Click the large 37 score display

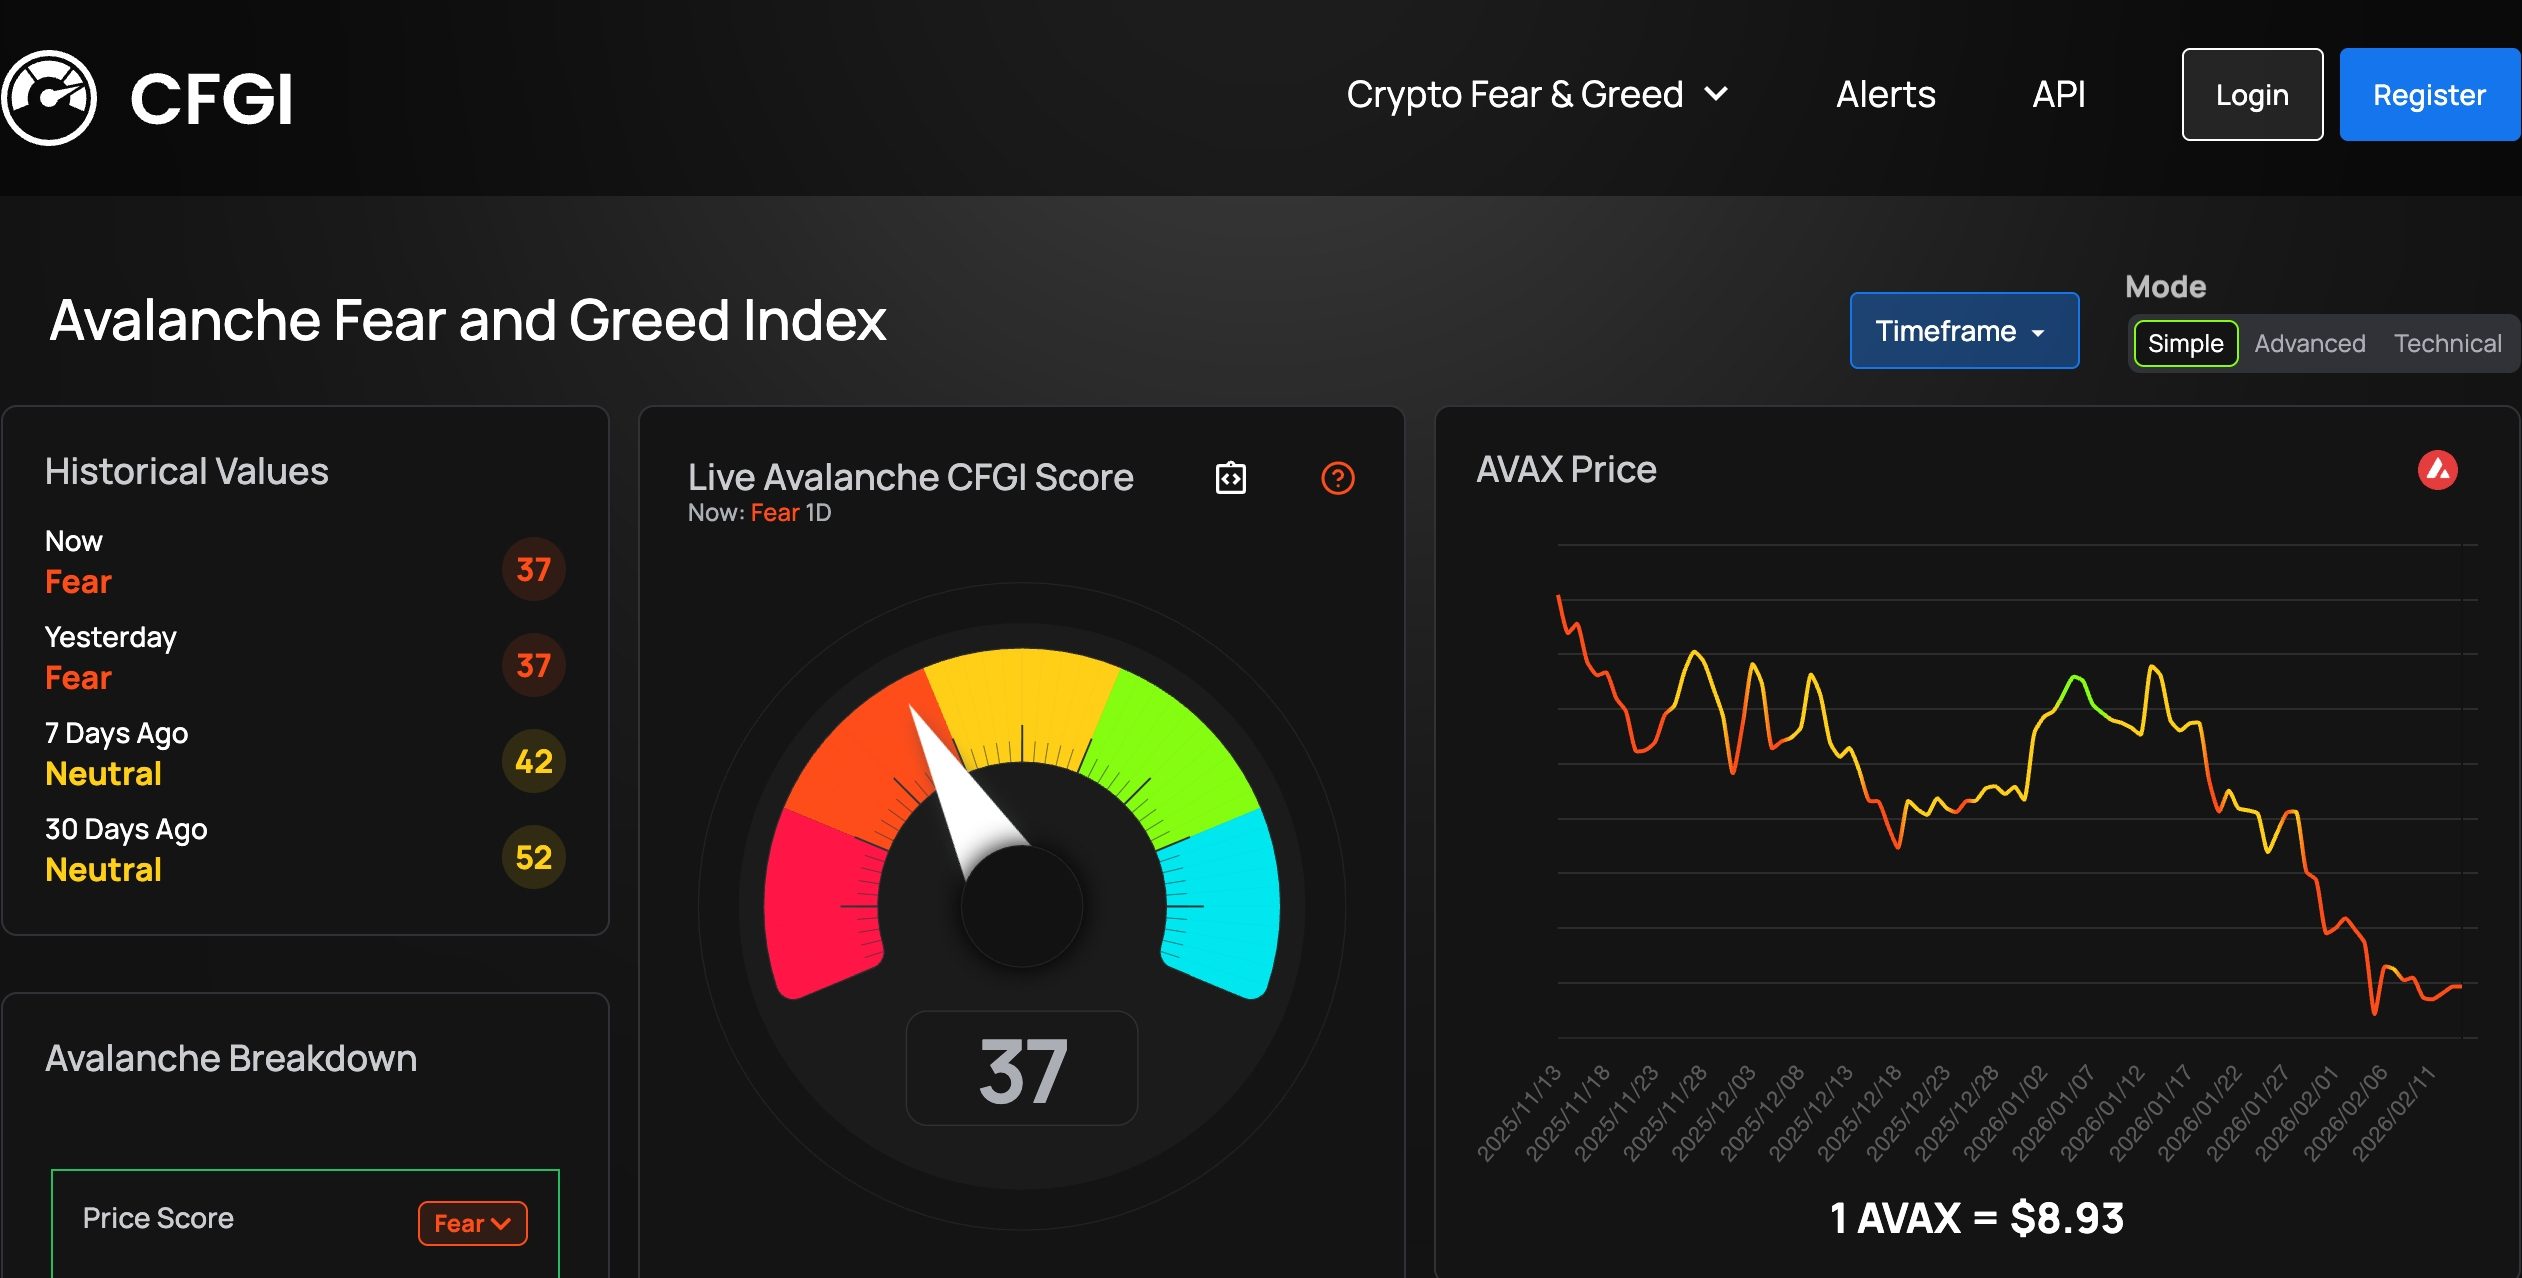1022,1069
